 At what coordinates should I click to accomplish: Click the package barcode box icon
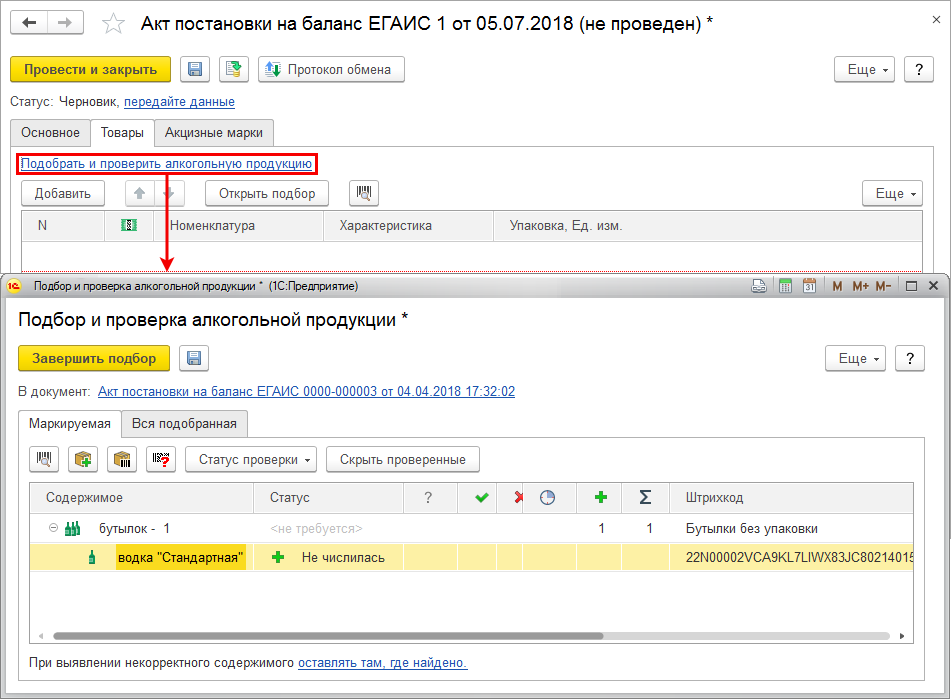[x=122, y=460]
